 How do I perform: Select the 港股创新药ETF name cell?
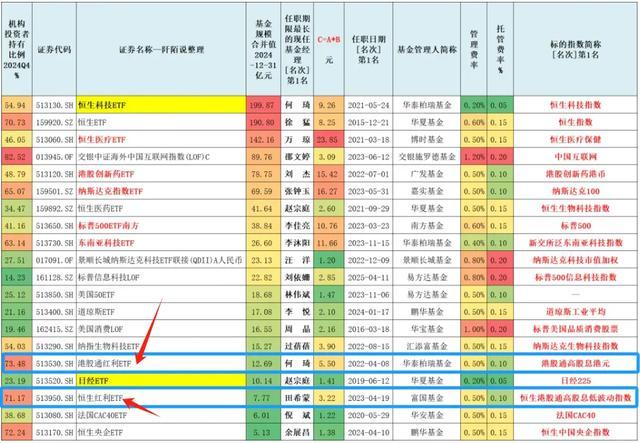pos(161,174)
